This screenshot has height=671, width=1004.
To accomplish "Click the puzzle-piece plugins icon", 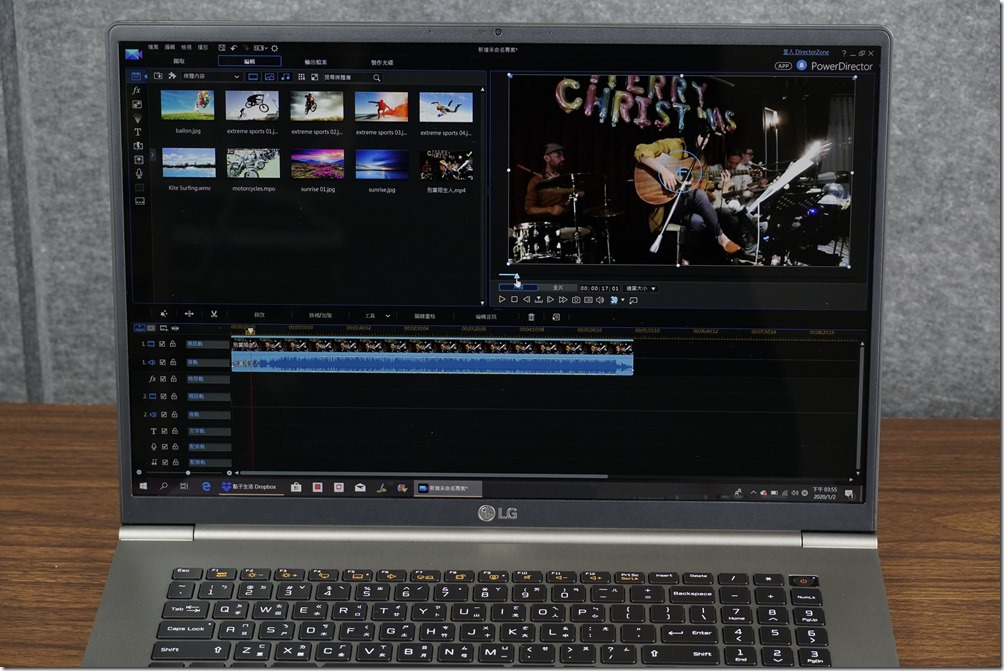I will (x=172, y=76).
